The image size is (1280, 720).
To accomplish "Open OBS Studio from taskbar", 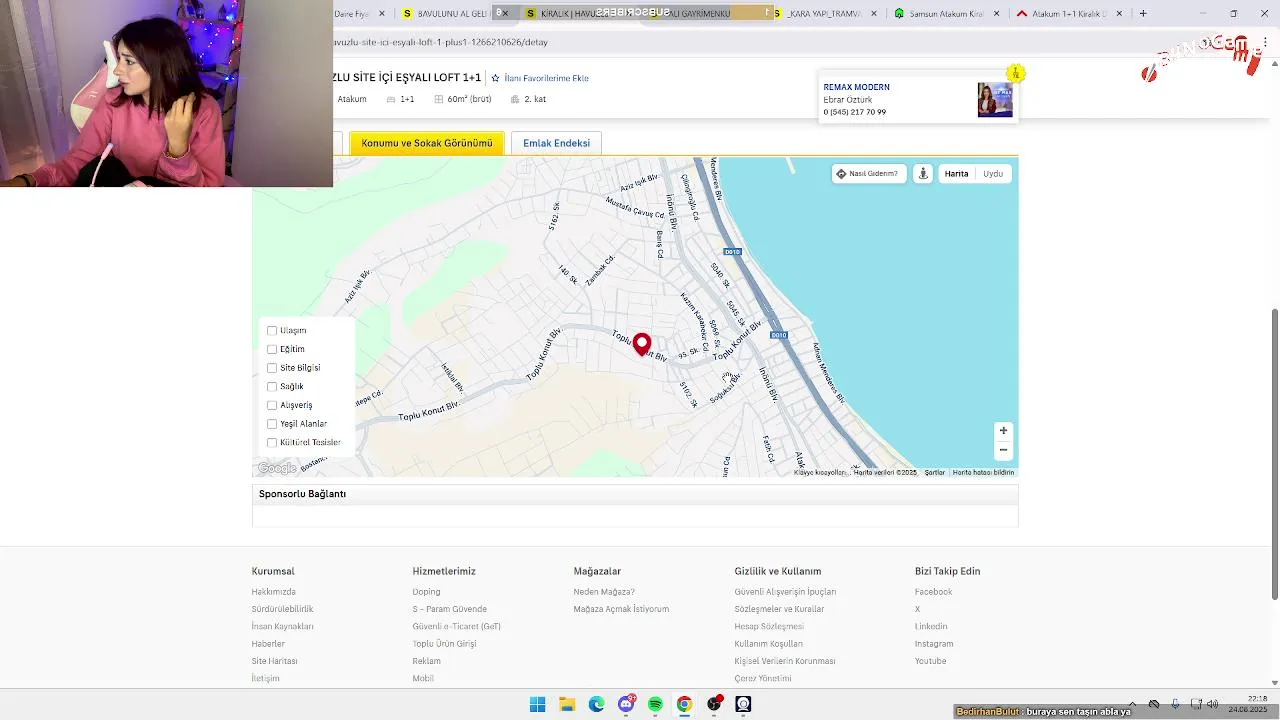I will (714, 704).
